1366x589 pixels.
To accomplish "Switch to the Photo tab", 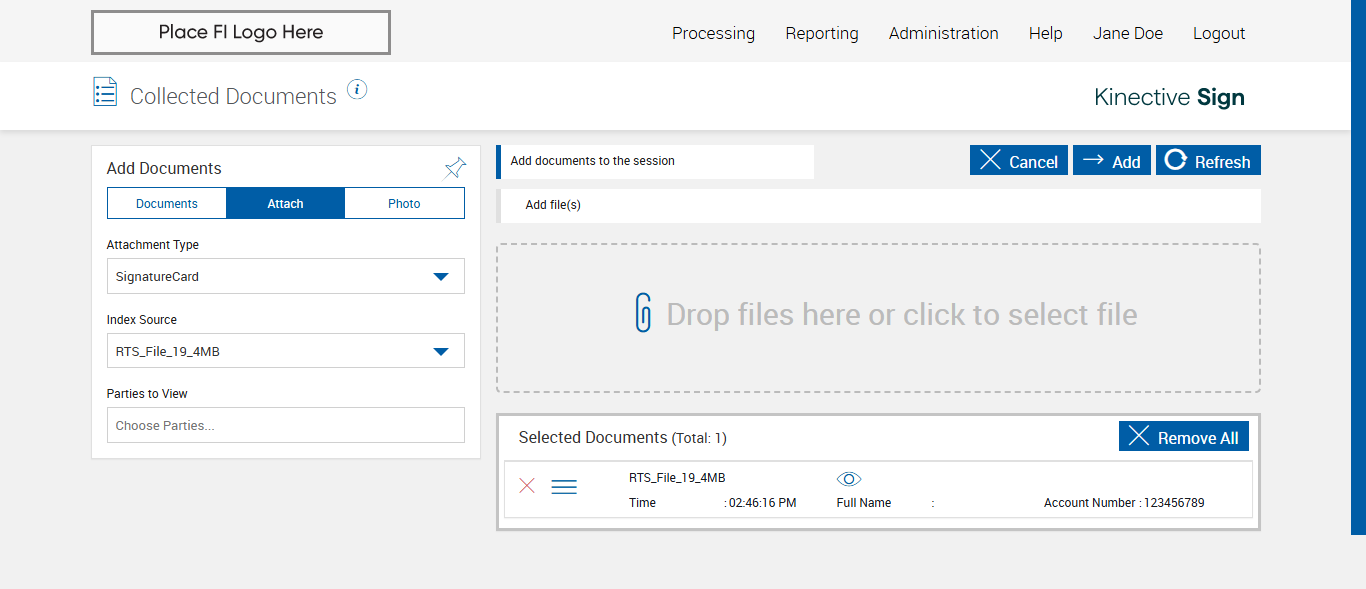I will pyautogui.click(x=404, y=203).
